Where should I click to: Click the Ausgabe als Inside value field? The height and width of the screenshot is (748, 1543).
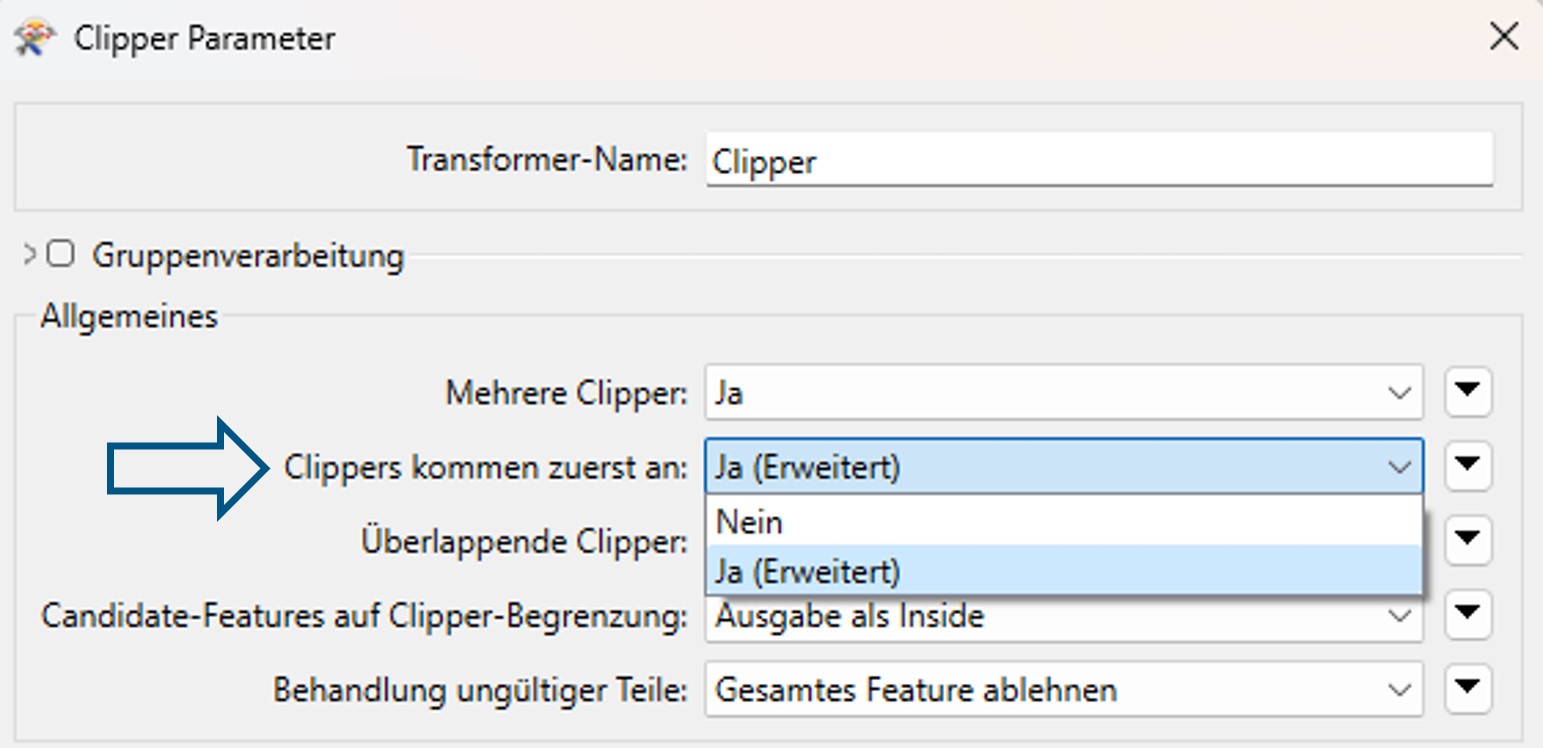coord(1000,615)
